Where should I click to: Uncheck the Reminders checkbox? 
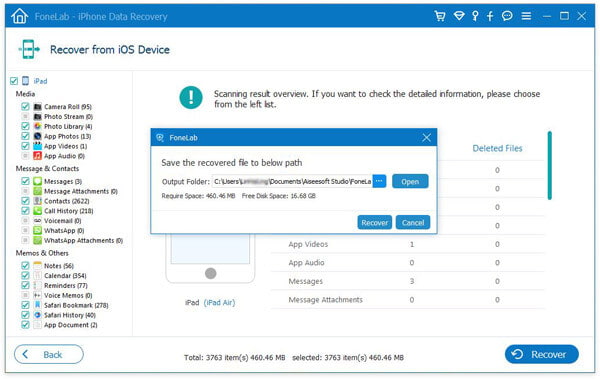(25, 285)
